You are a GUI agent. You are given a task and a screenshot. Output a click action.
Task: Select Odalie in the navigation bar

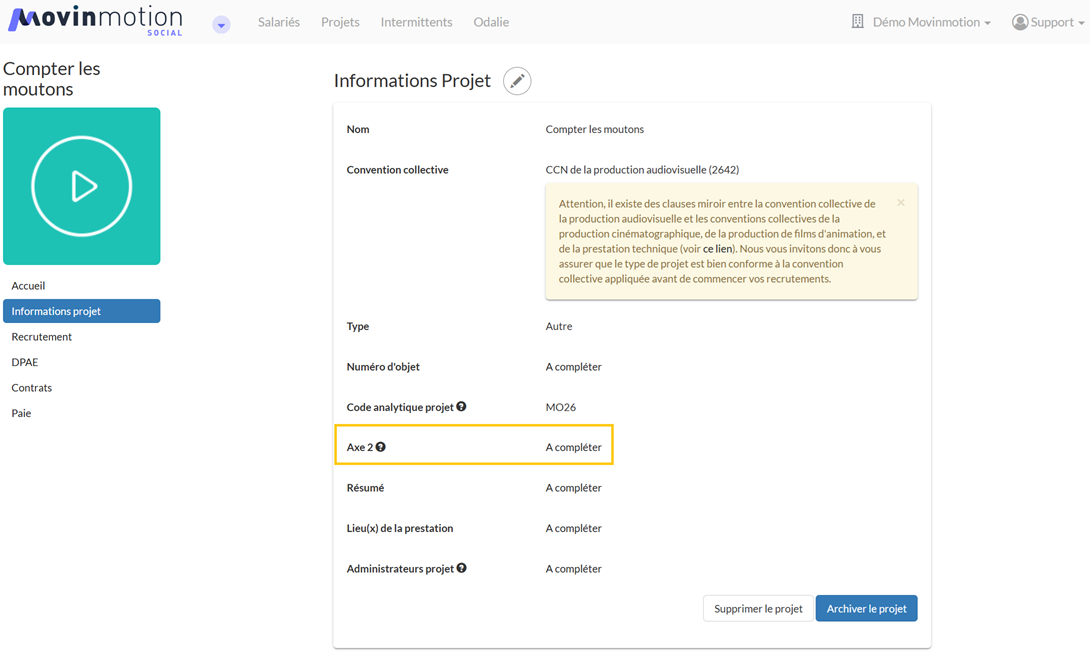coord(491,22)
